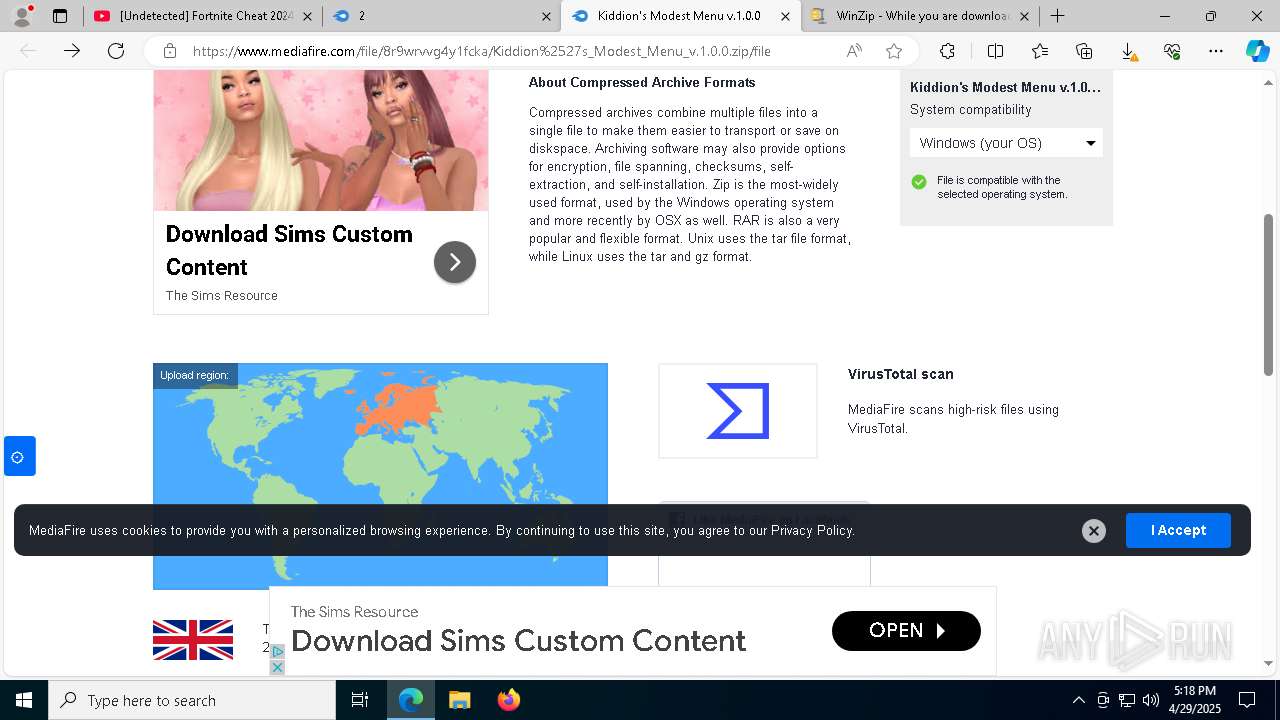Open a new browser tab
The image size is (1280, 720).
coord(1057,16)
